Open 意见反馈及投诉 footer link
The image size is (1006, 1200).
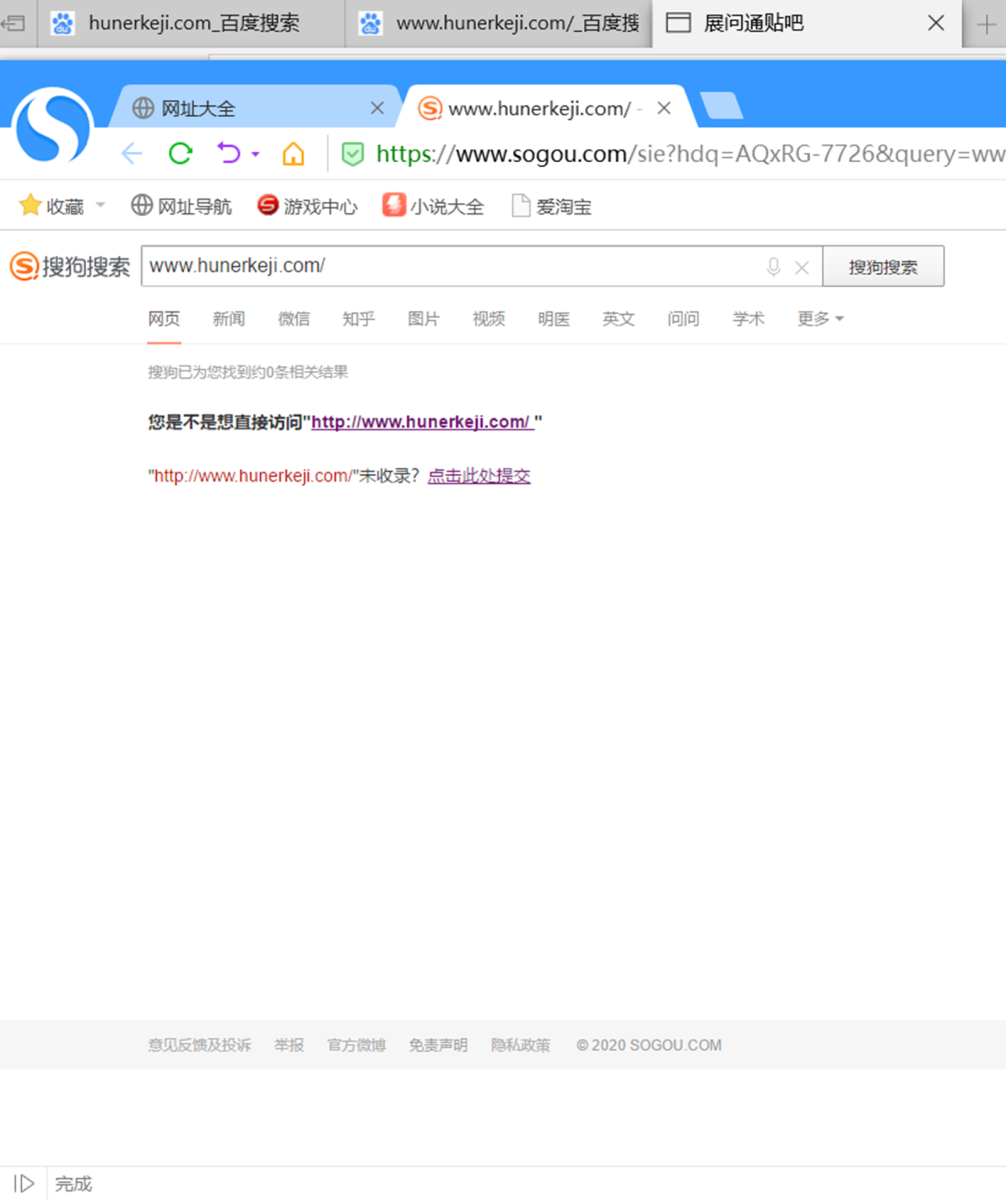[199, 1045]
